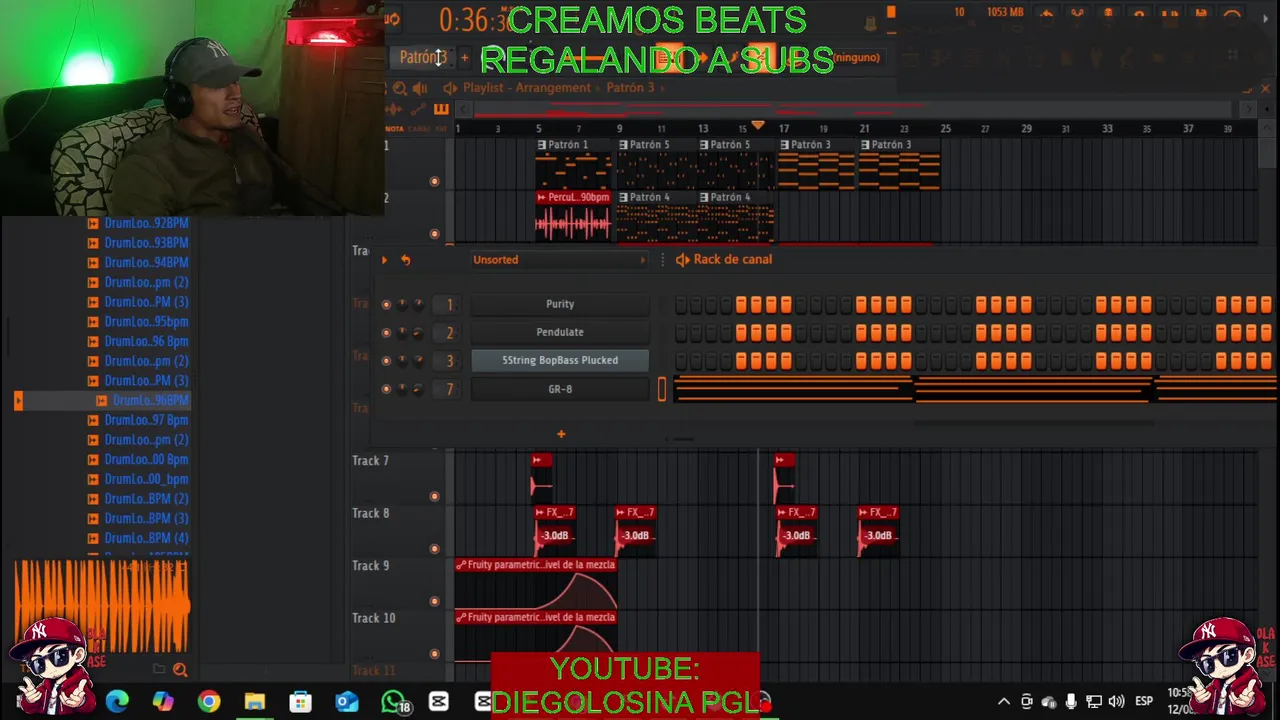Open the Pendulate channel instrument
Viewport: 1280px width, 720px height.
(x=560, y=332)
